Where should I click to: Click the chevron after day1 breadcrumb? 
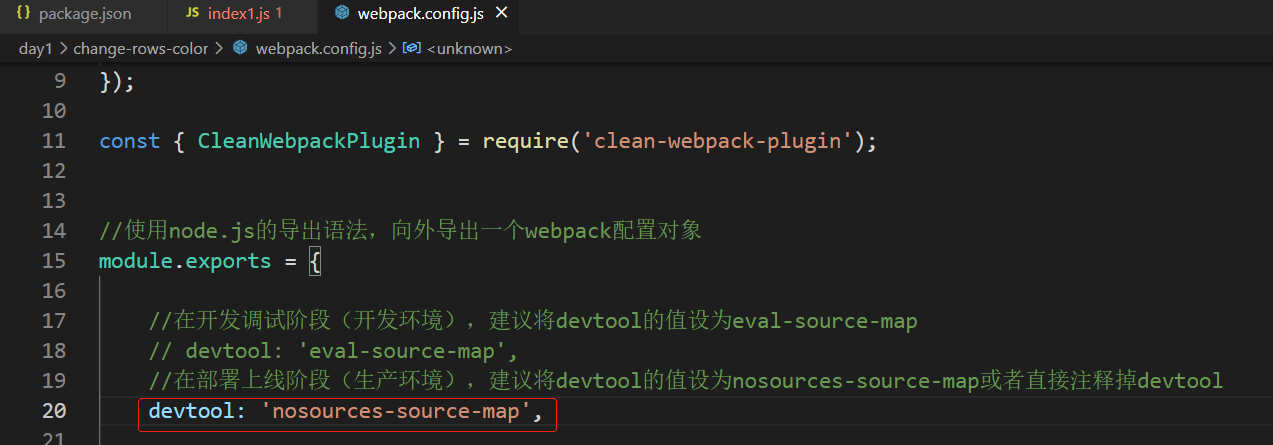click(x=63, y=48)
